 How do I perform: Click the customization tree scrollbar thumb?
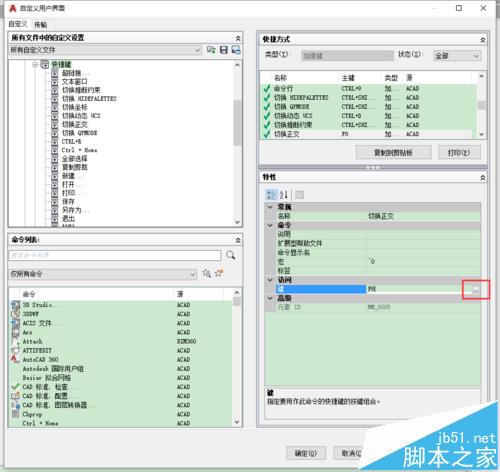237,122
